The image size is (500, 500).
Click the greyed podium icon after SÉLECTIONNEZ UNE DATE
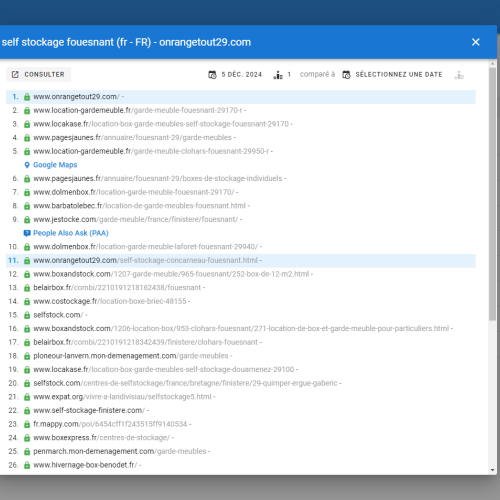pos(459,75)
